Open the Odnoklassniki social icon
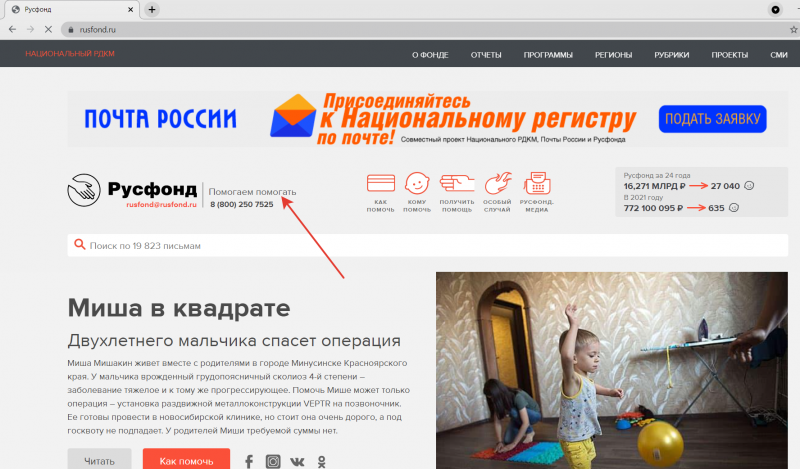Viewport: 800px width, 469px height. [321, 462]
